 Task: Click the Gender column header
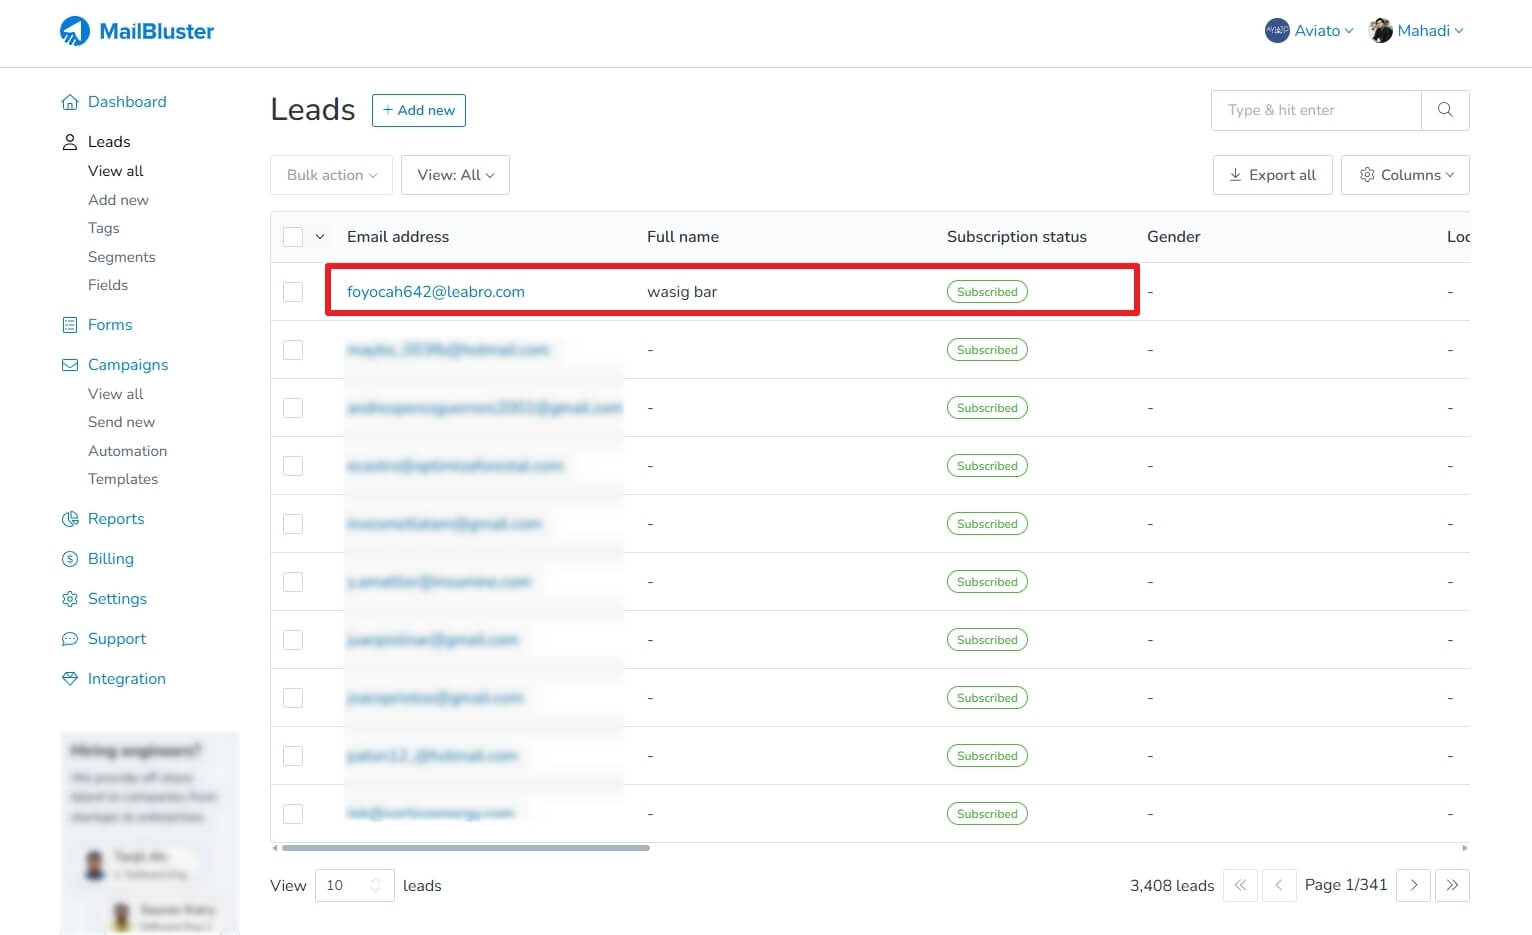[1174, 237]
